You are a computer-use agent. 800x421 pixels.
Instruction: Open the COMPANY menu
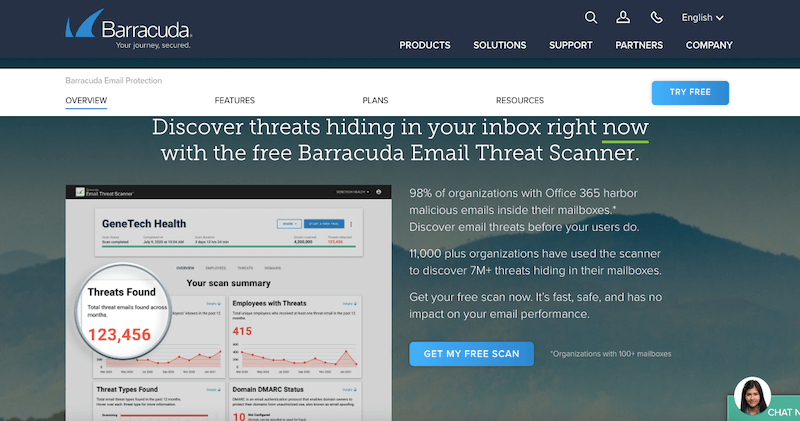pos(709,45)
